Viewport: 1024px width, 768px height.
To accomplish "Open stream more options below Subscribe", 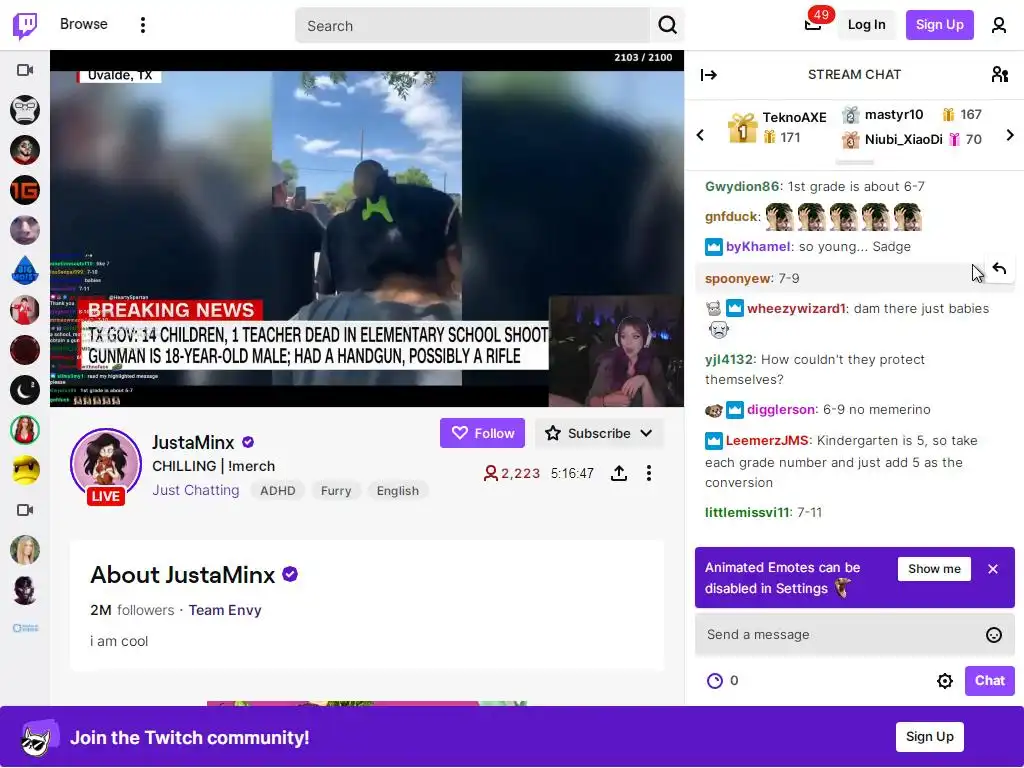I will (648, 473).
